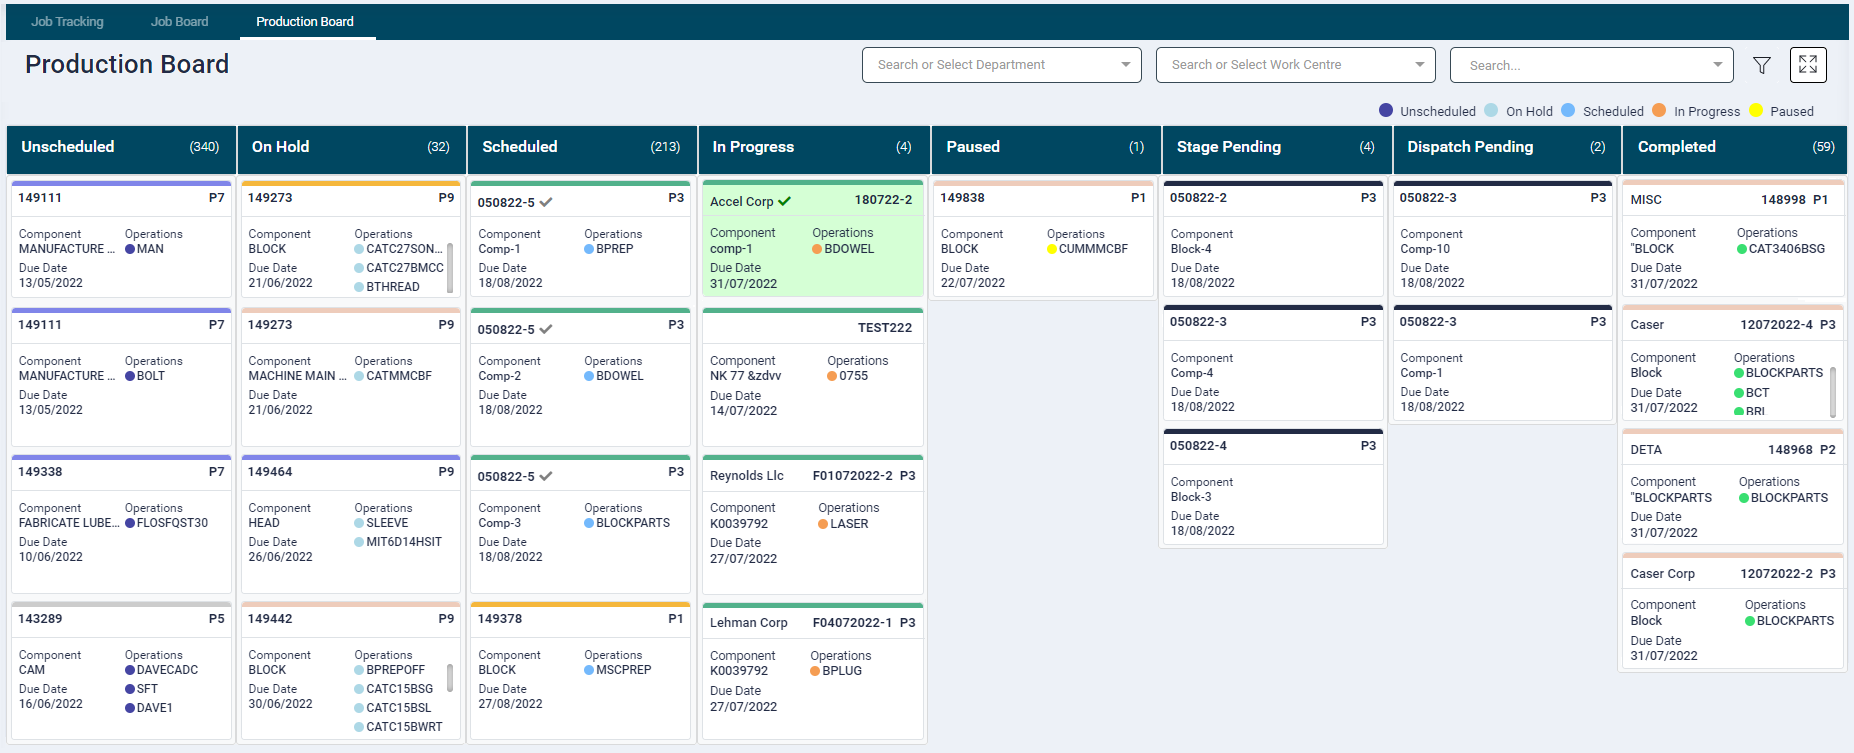Toggle On Hold legend indicator
Image resolution: width=1854 pixels, height=753 pixels.
coord(1492,111)
